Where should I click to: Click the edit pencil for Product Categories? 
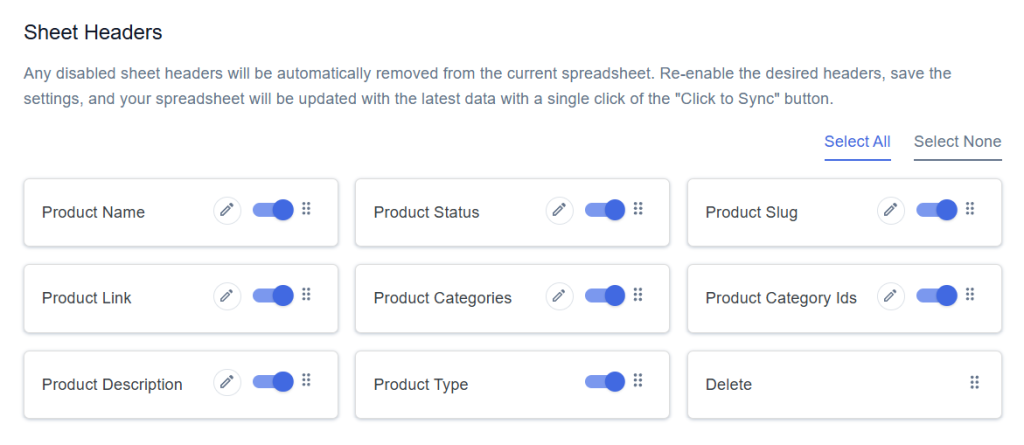coord(559,296)
